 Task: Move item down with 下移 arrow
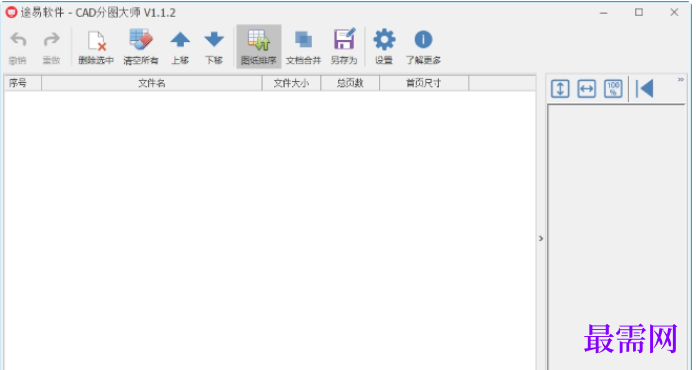click(x=214, y=47)
